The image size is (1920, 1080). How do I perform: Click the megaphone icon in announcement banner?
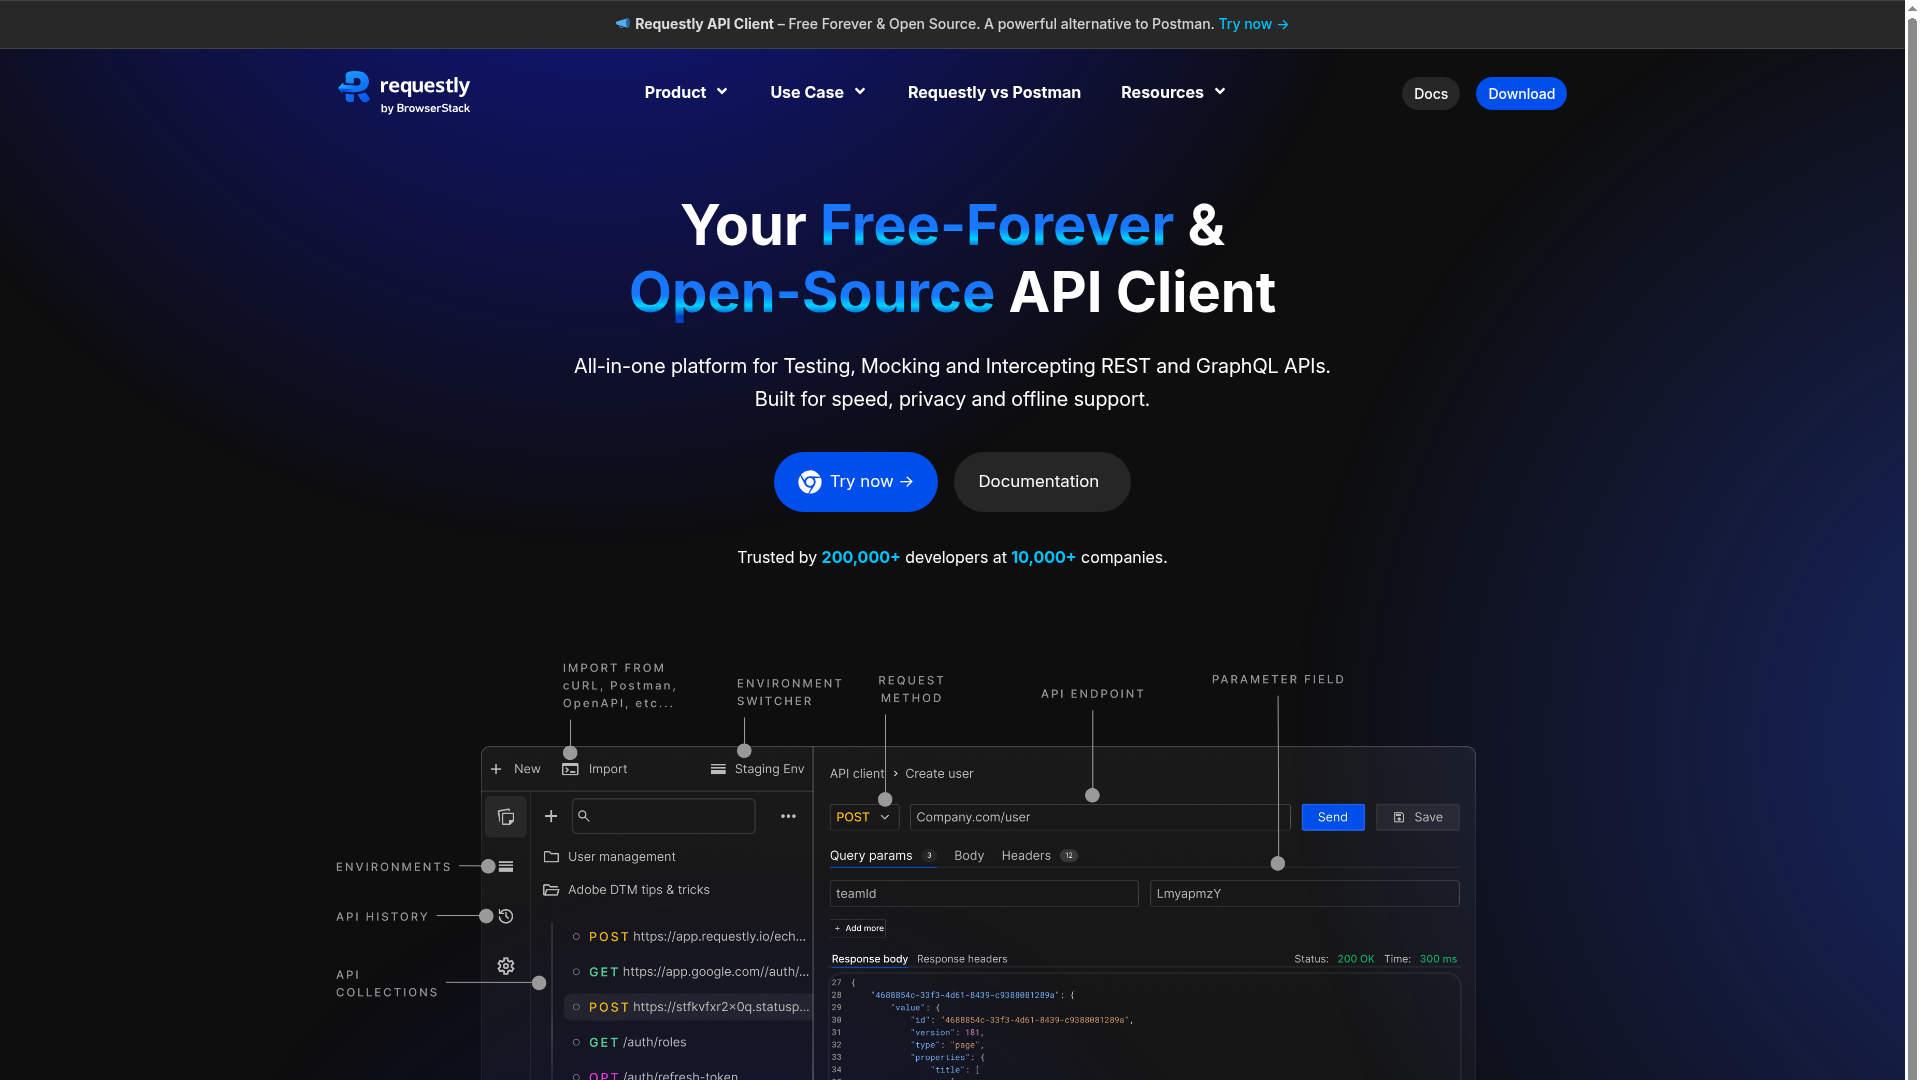622,23
